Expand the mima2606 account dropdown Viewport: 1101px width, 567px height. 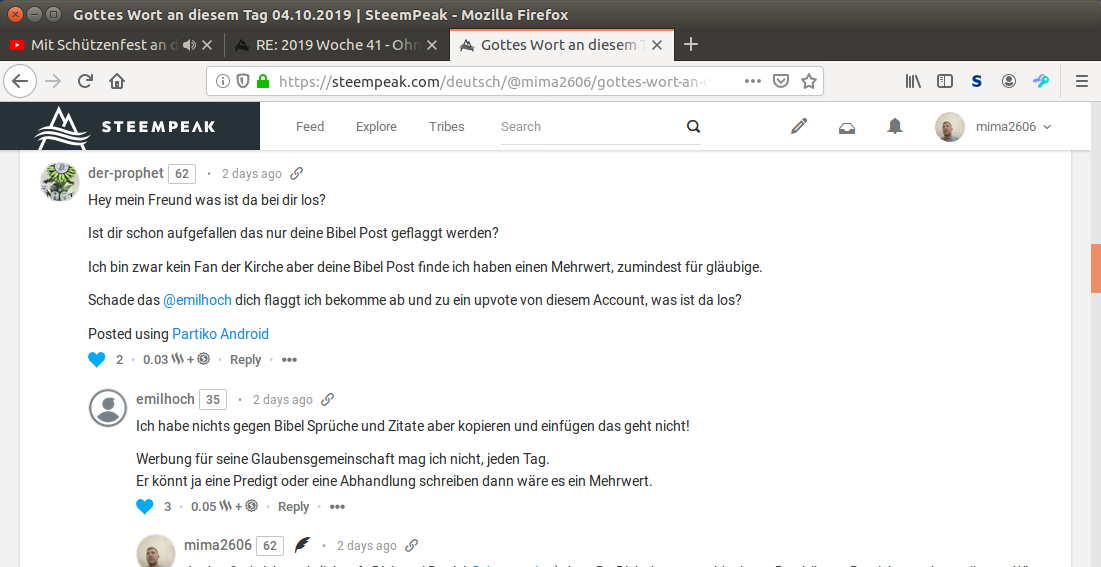tap(1046, 127)
